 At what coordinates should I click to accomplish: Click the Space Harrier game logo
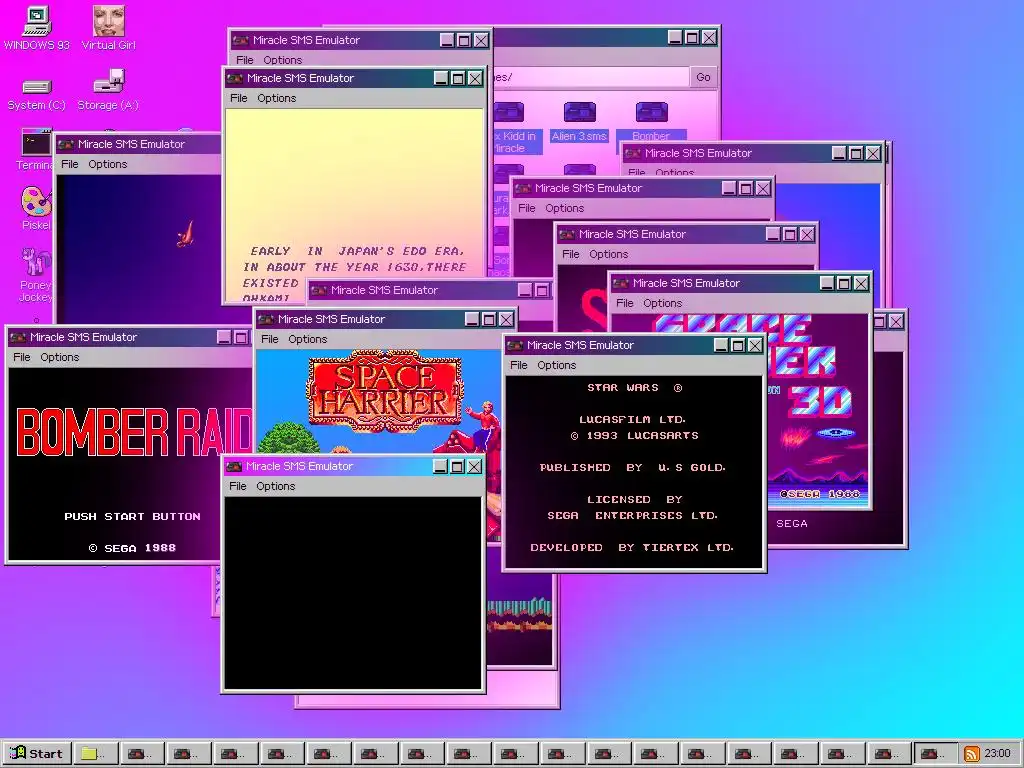(385, 391)
